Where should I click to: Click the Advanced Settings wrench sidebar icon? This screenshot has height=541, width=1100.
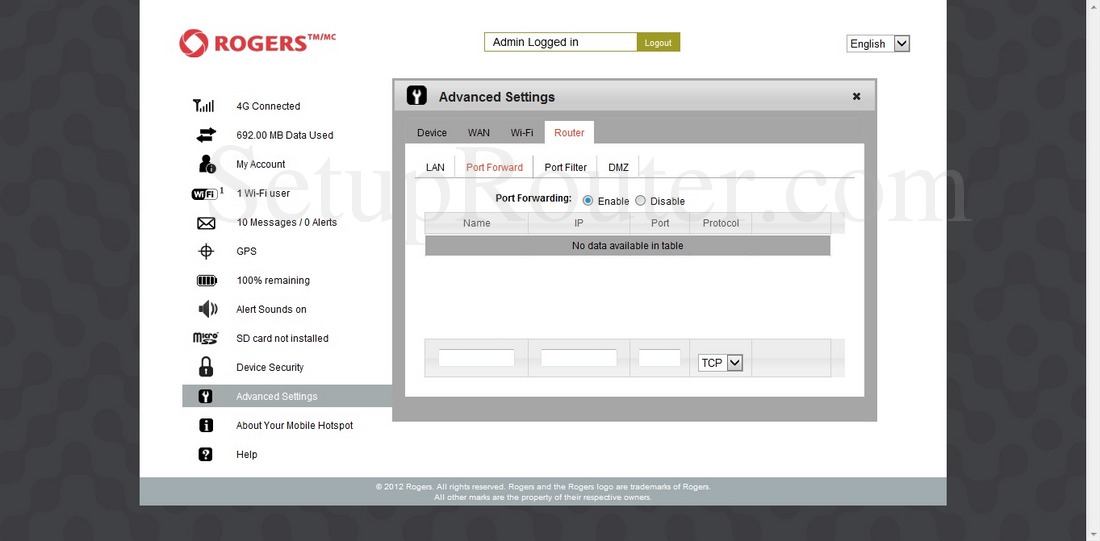click(206, 396)
